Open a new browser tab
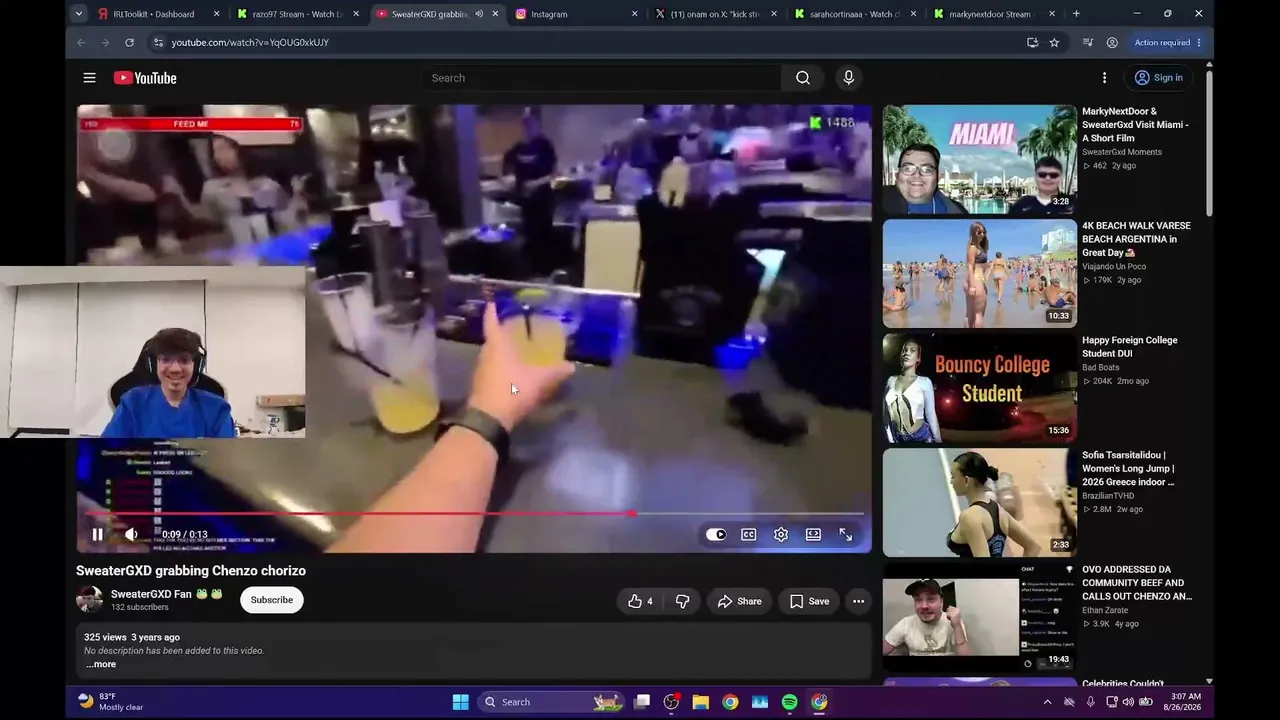 point(1076,14)
